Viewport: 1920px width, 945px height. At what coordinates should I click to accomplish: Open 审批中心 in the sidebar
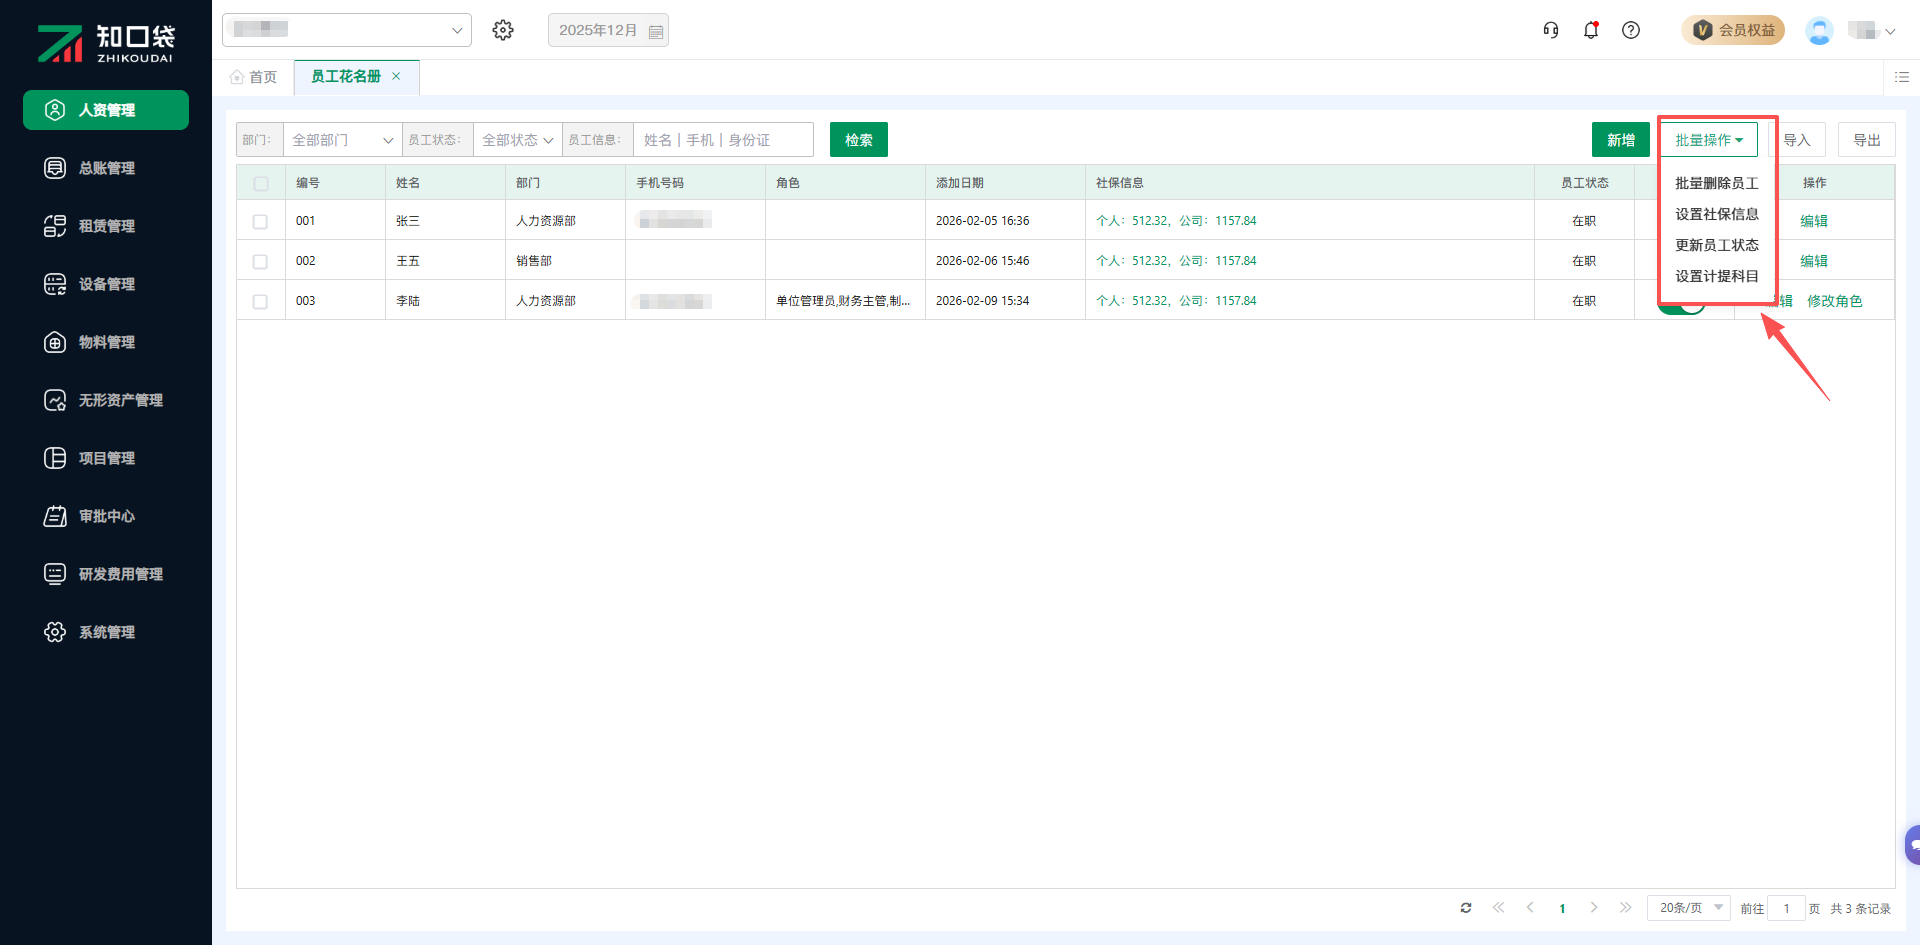tap(106, 516)
